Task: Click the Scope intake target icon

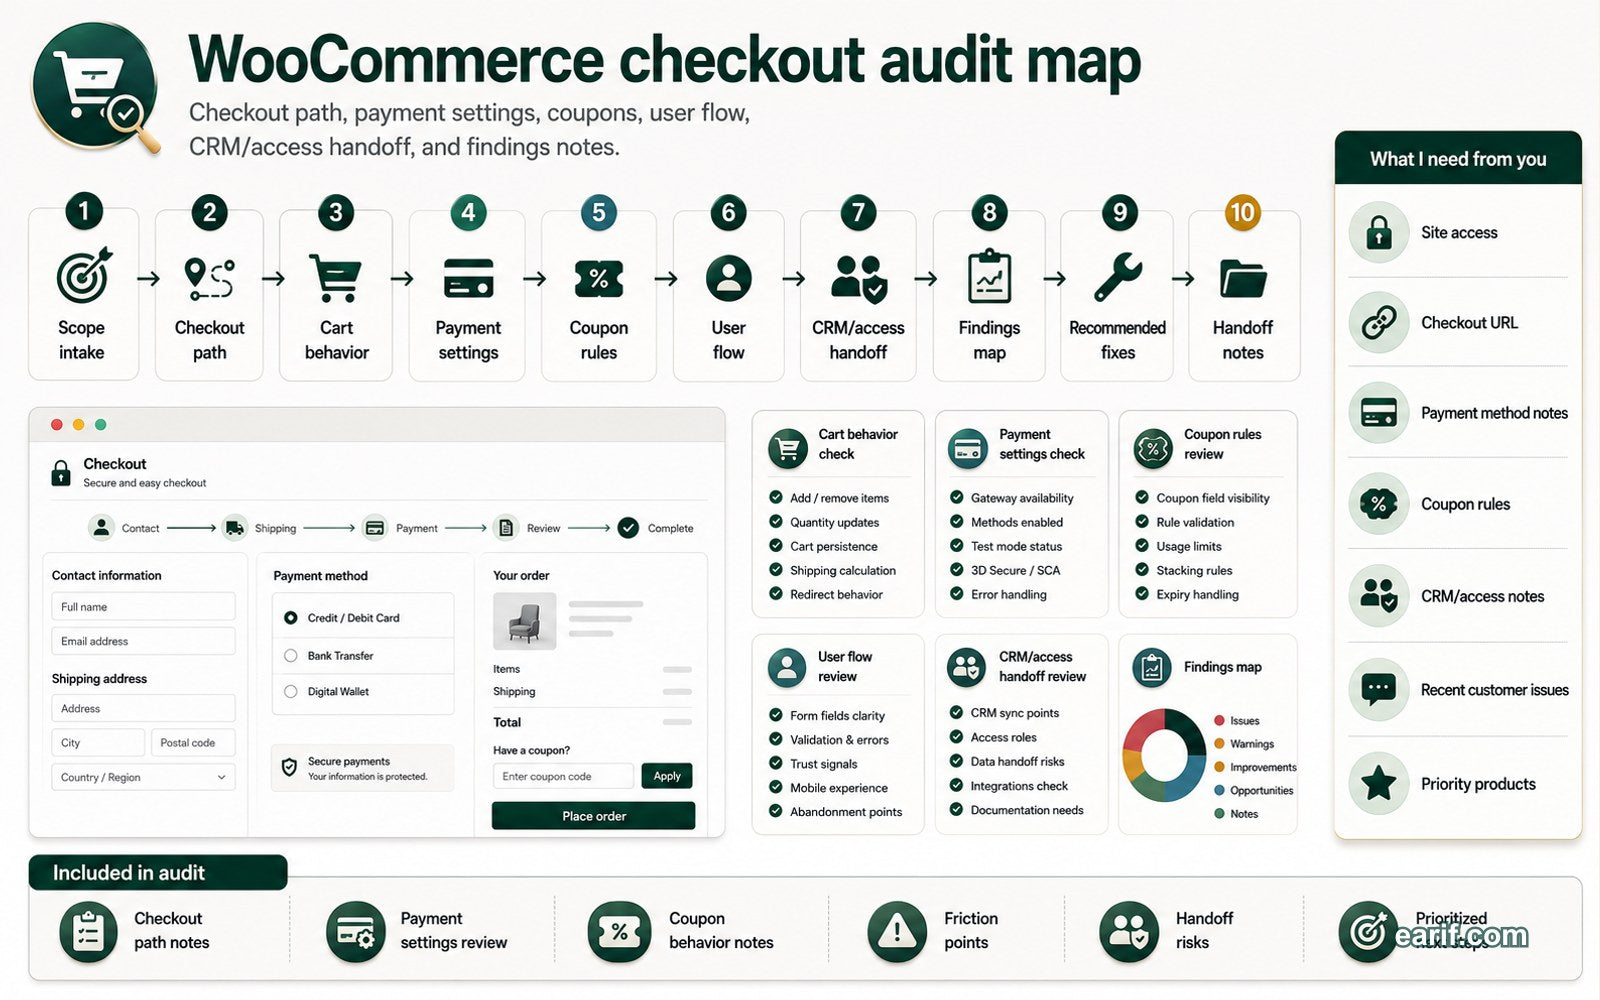Action: [84, 276]
